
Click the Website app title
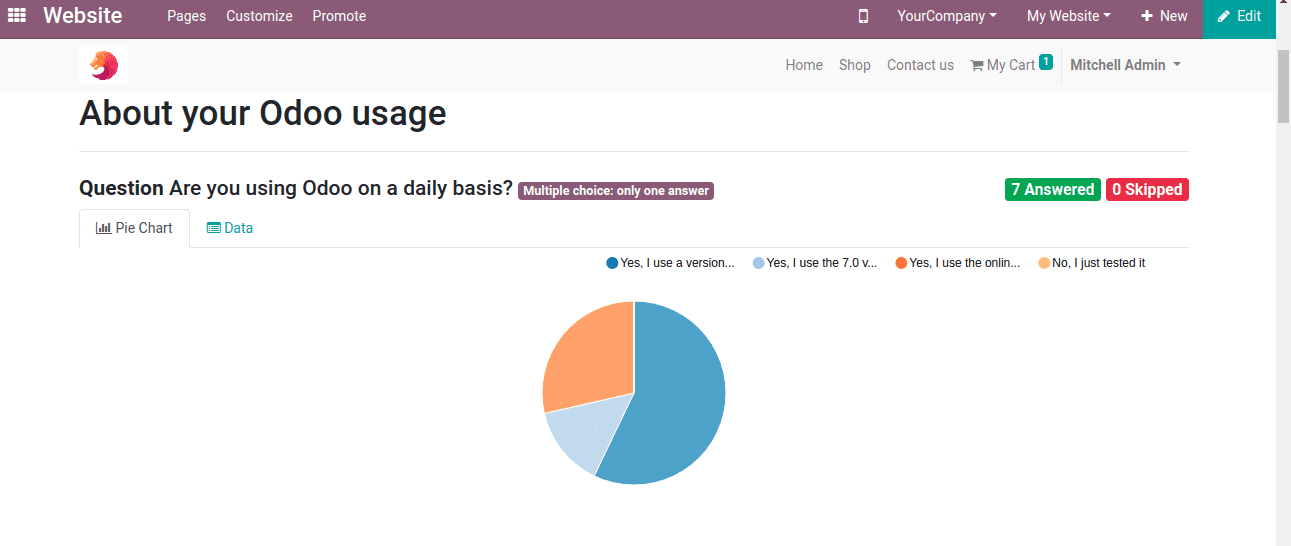[83, 16]
